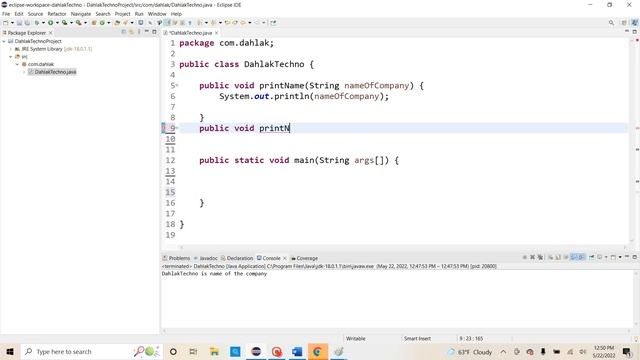Open the New file dropdown arrow
The width and height of the screenshot is (640, 360).
click(12, 23)
